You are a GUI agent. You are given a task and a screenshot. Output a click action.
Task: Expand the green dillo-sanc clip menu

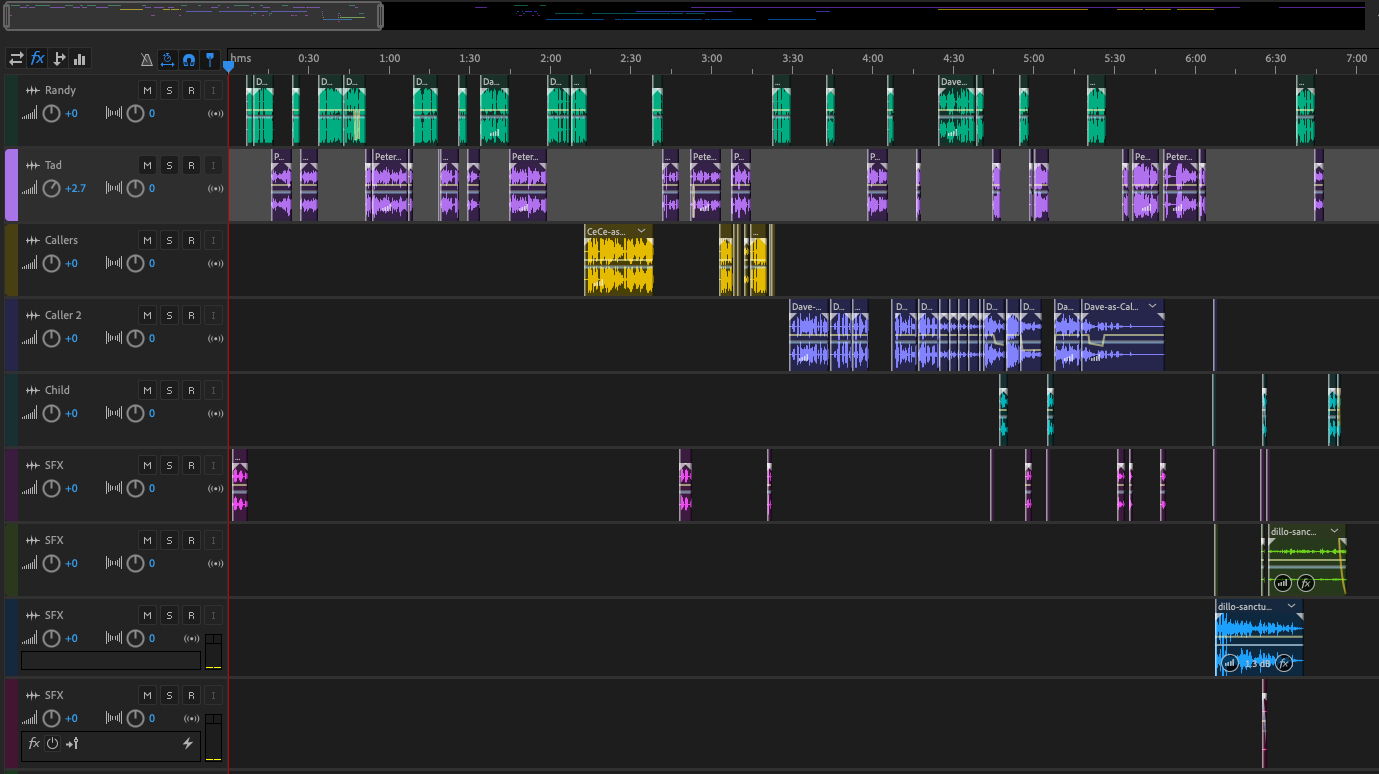(1335, 531)
